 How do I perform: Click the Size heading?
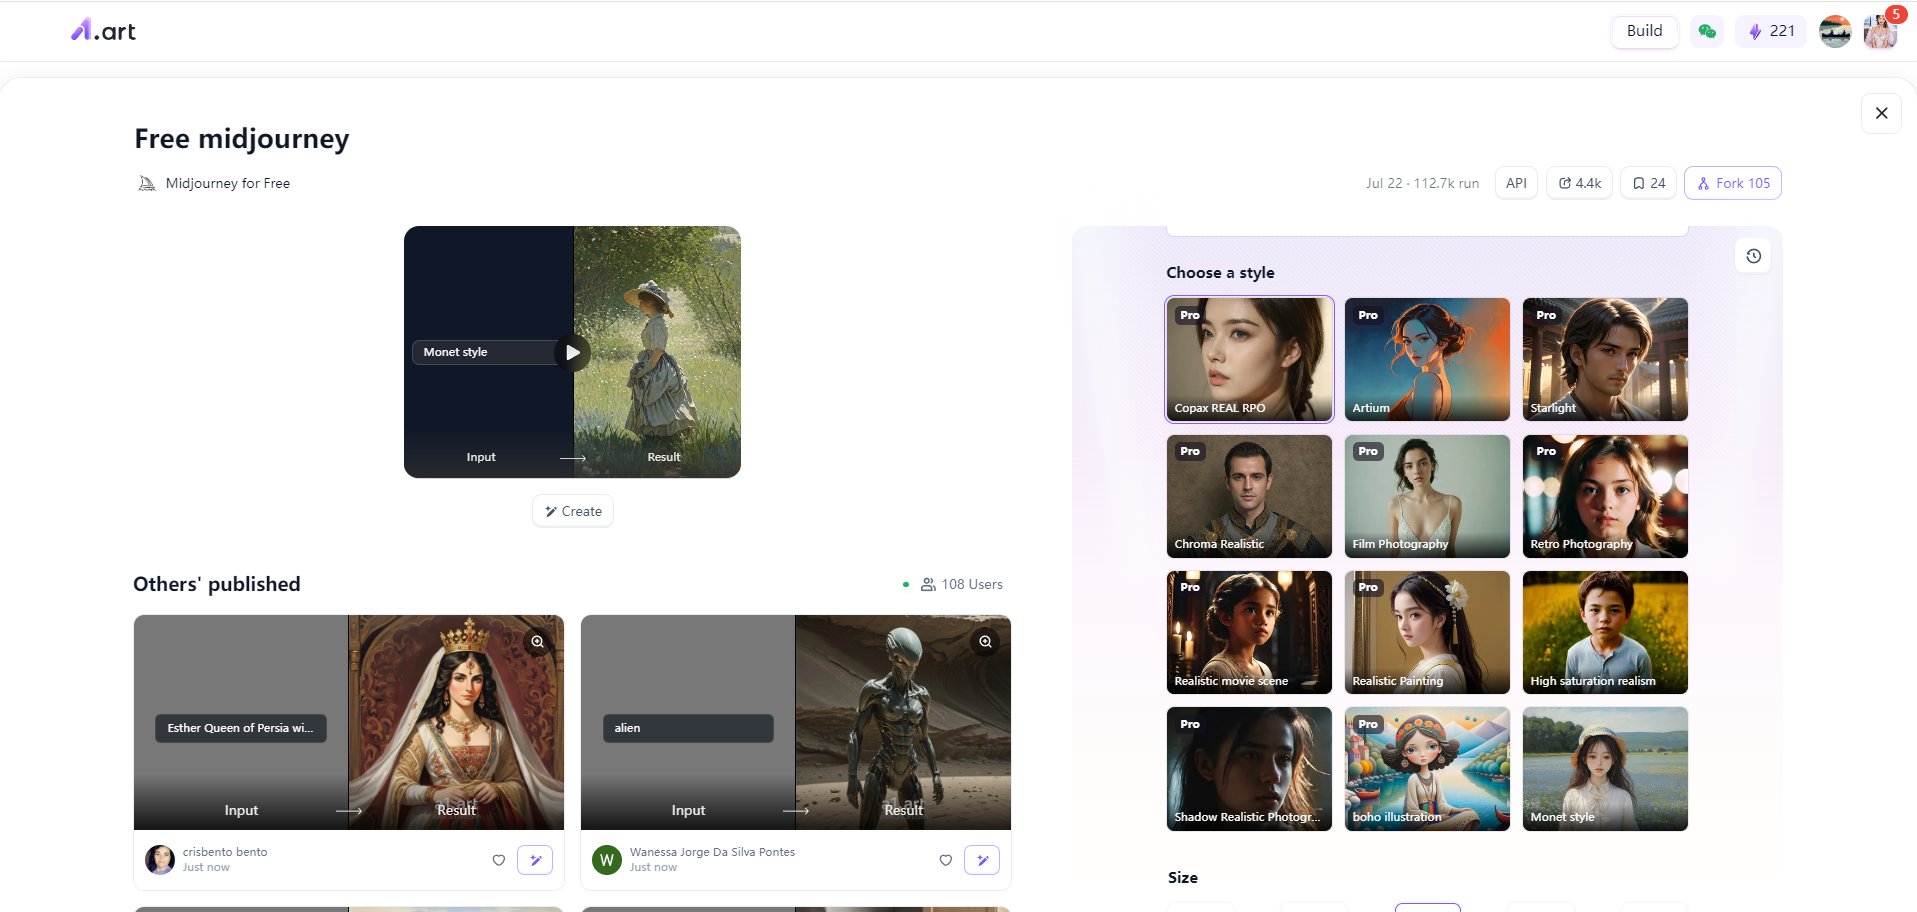(1183, 877)
